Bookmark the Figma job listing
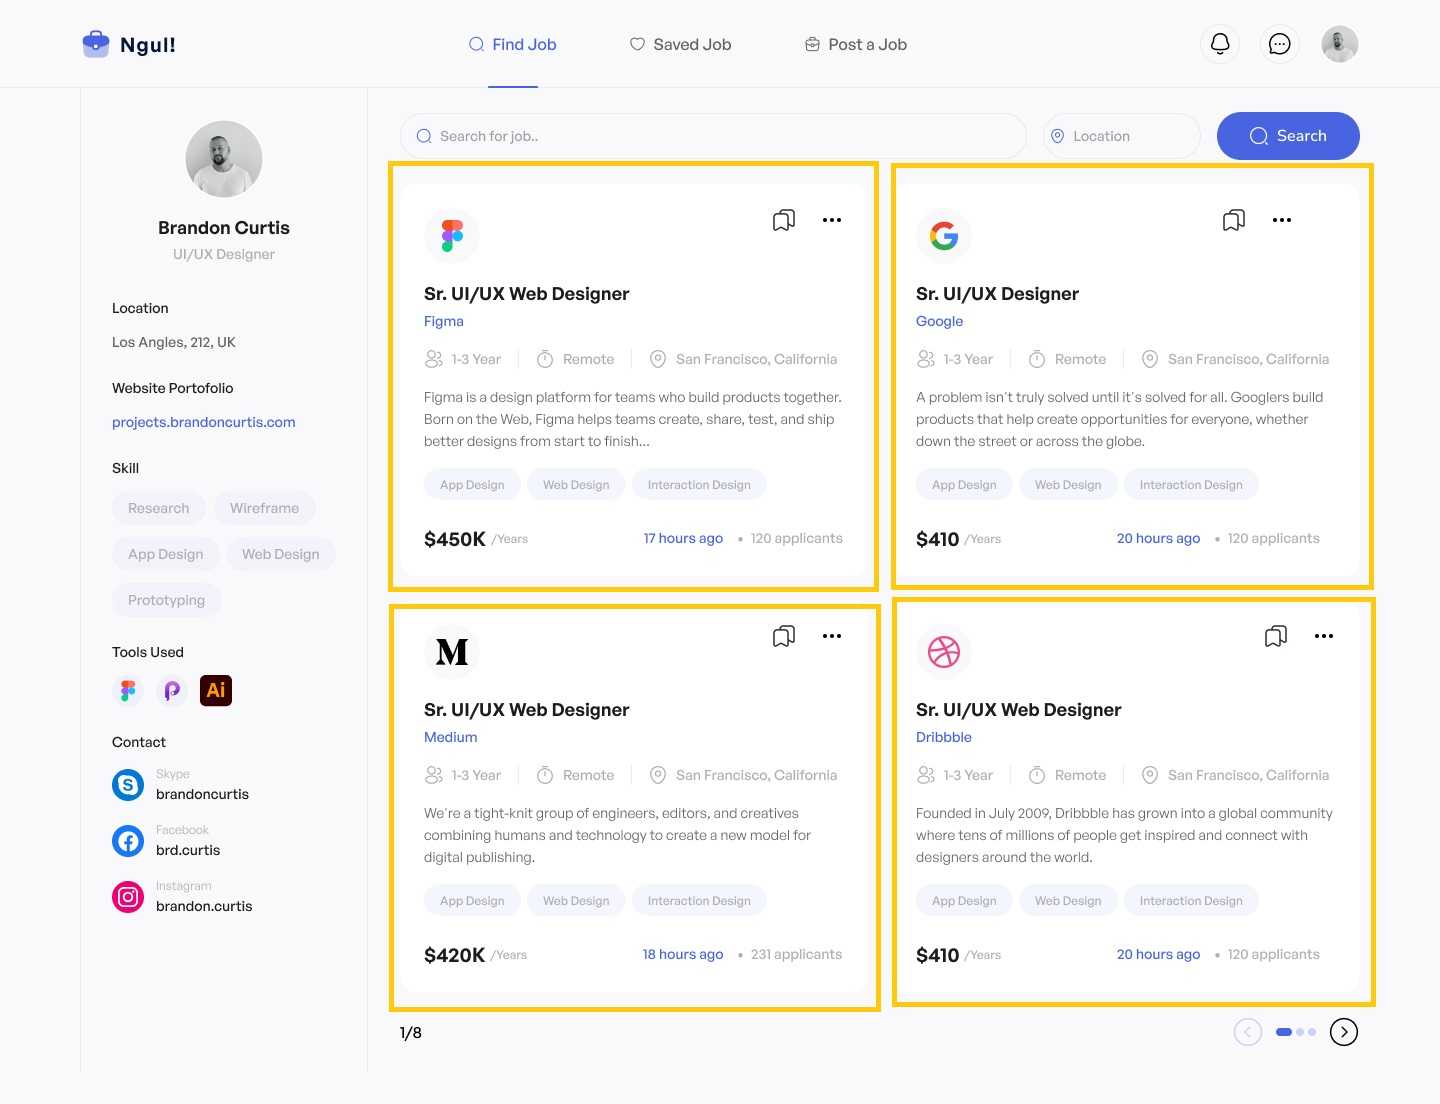Screen dimensions: 1440x1104 click(784, 220)
